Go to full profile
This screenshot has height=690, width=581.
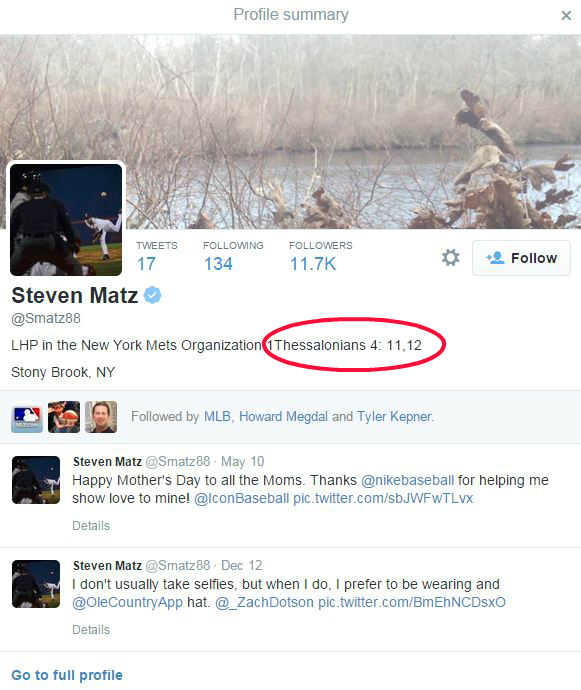67,675
